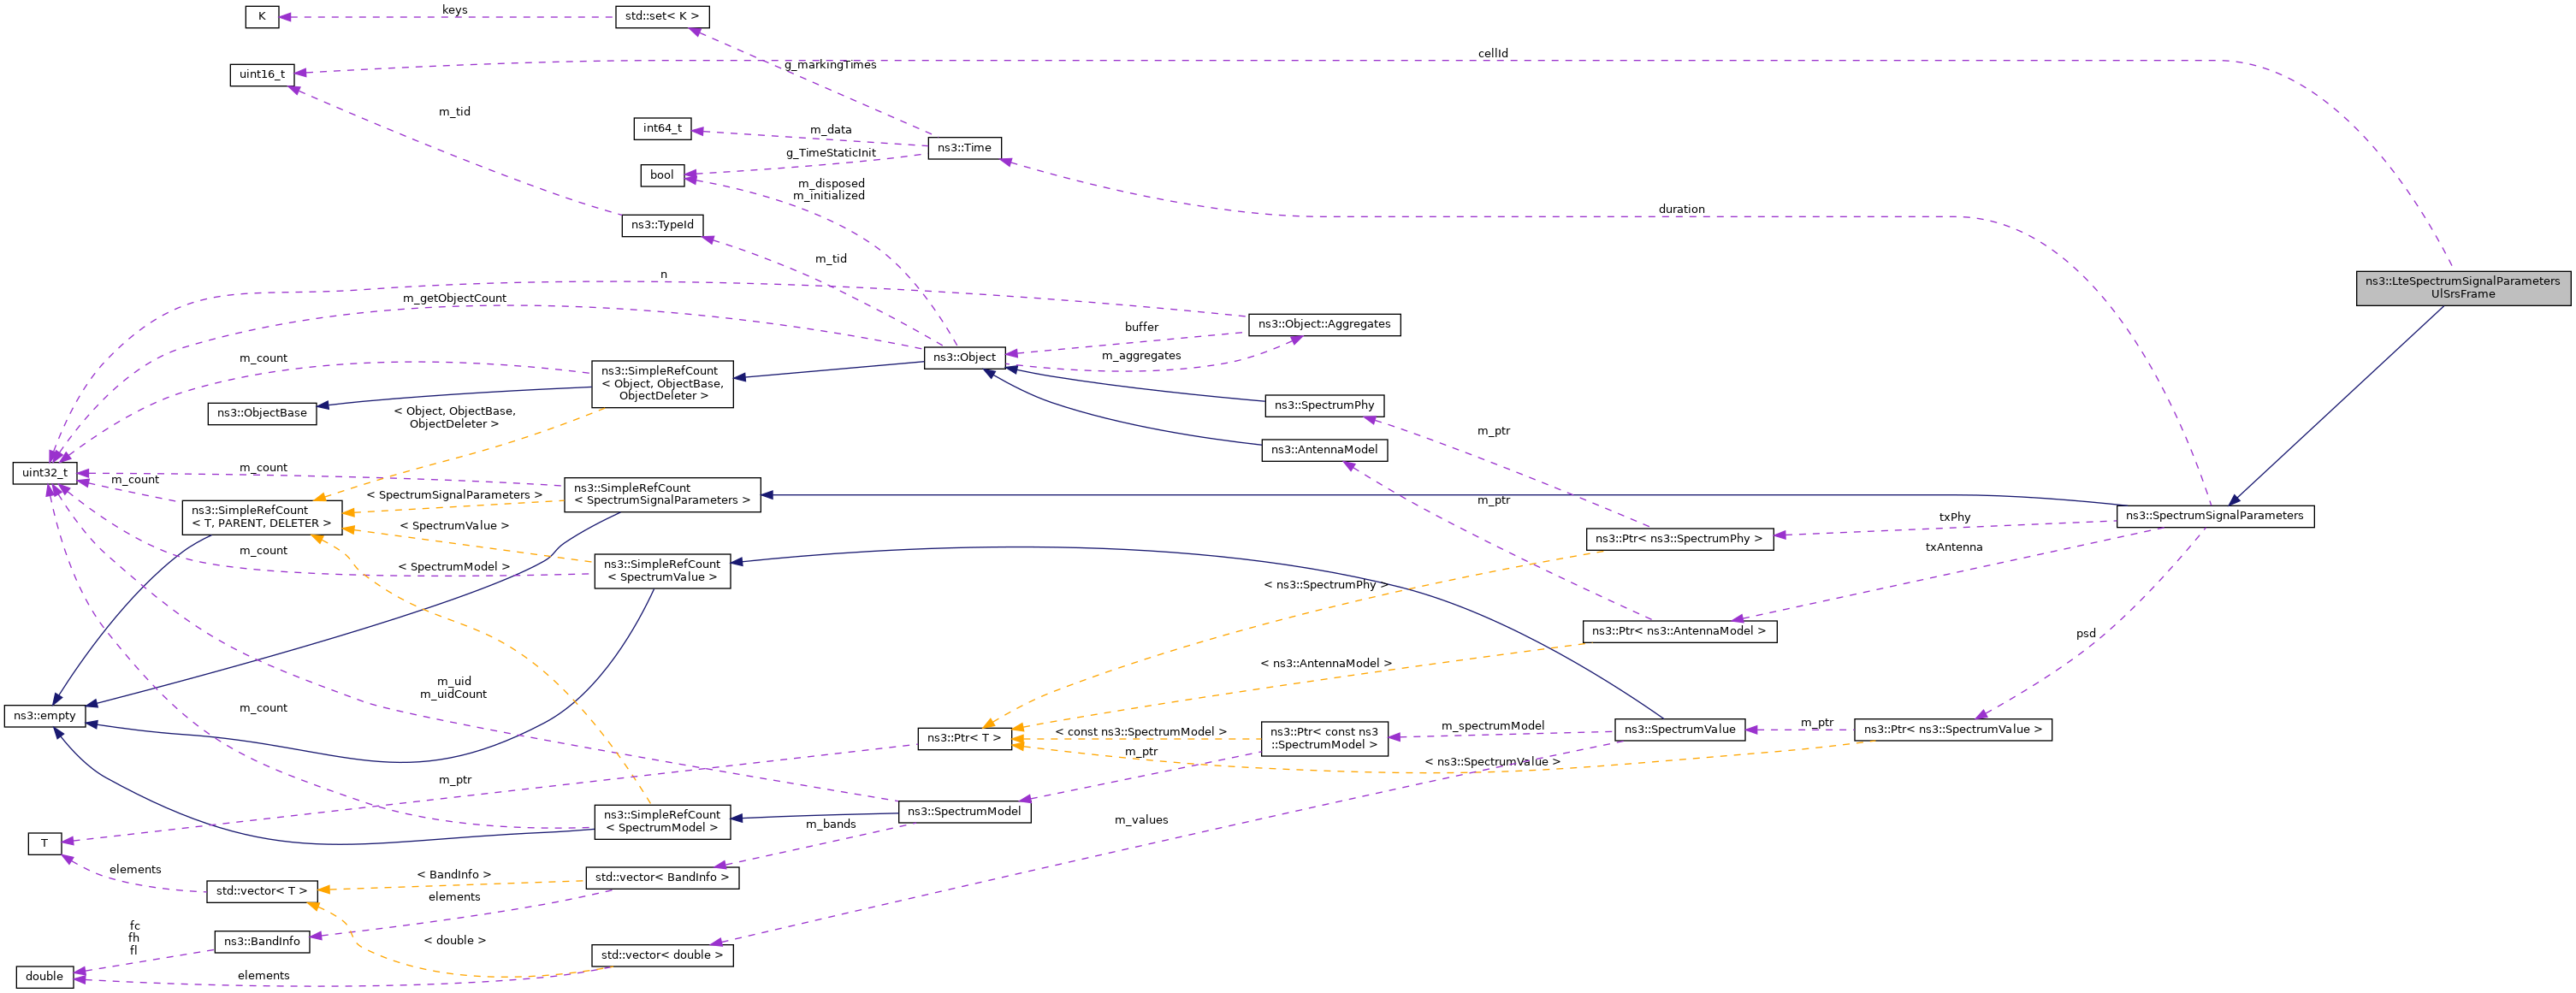
Task: Open the SimpleRefCount SpectrumModel node
Action: (x=662, y=821)
